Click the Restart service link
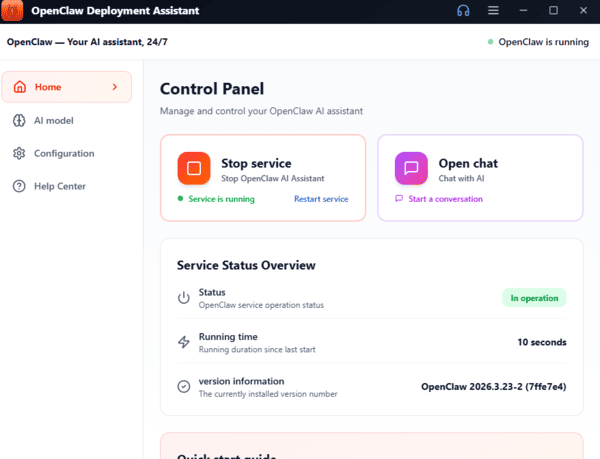Screen dimensions: 600x459 coord(321,199)
